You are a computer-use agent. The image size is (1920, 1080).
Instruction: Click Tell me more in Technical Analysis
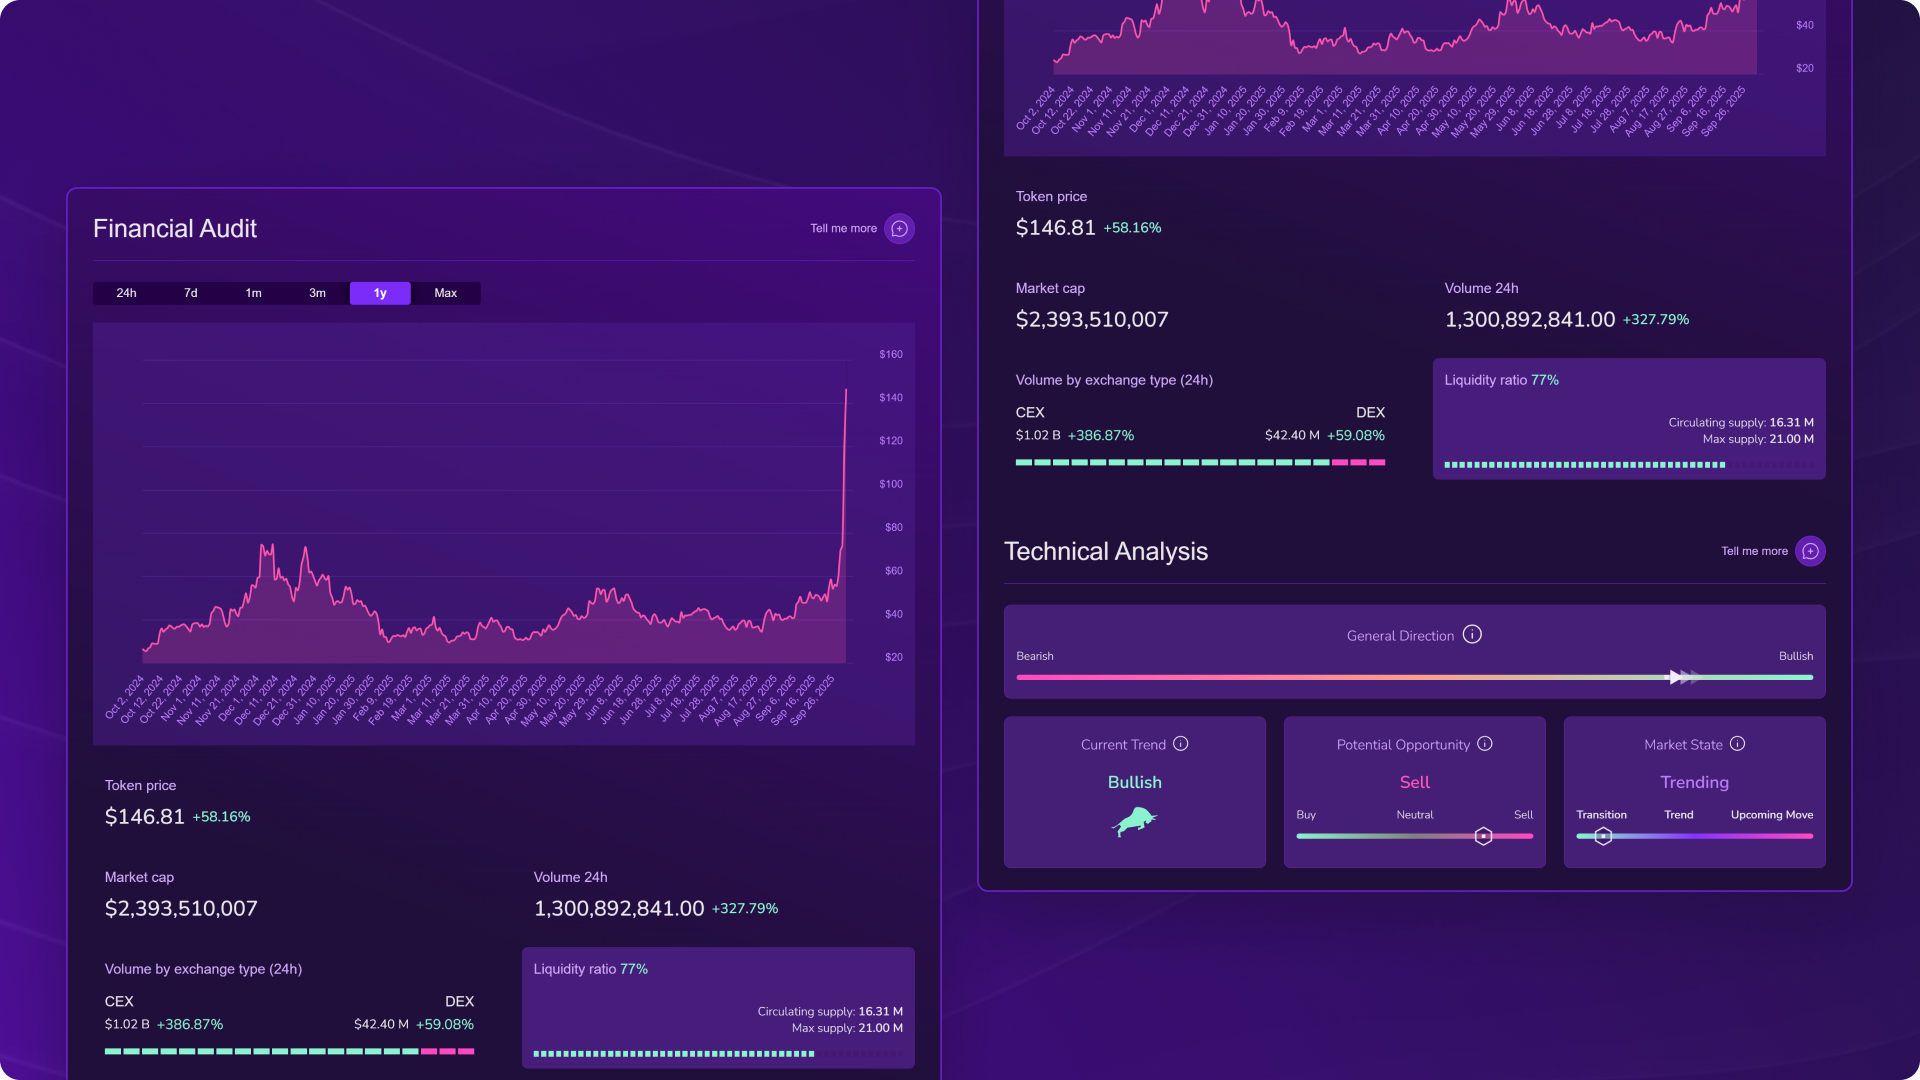click(x=1754, y=551)
